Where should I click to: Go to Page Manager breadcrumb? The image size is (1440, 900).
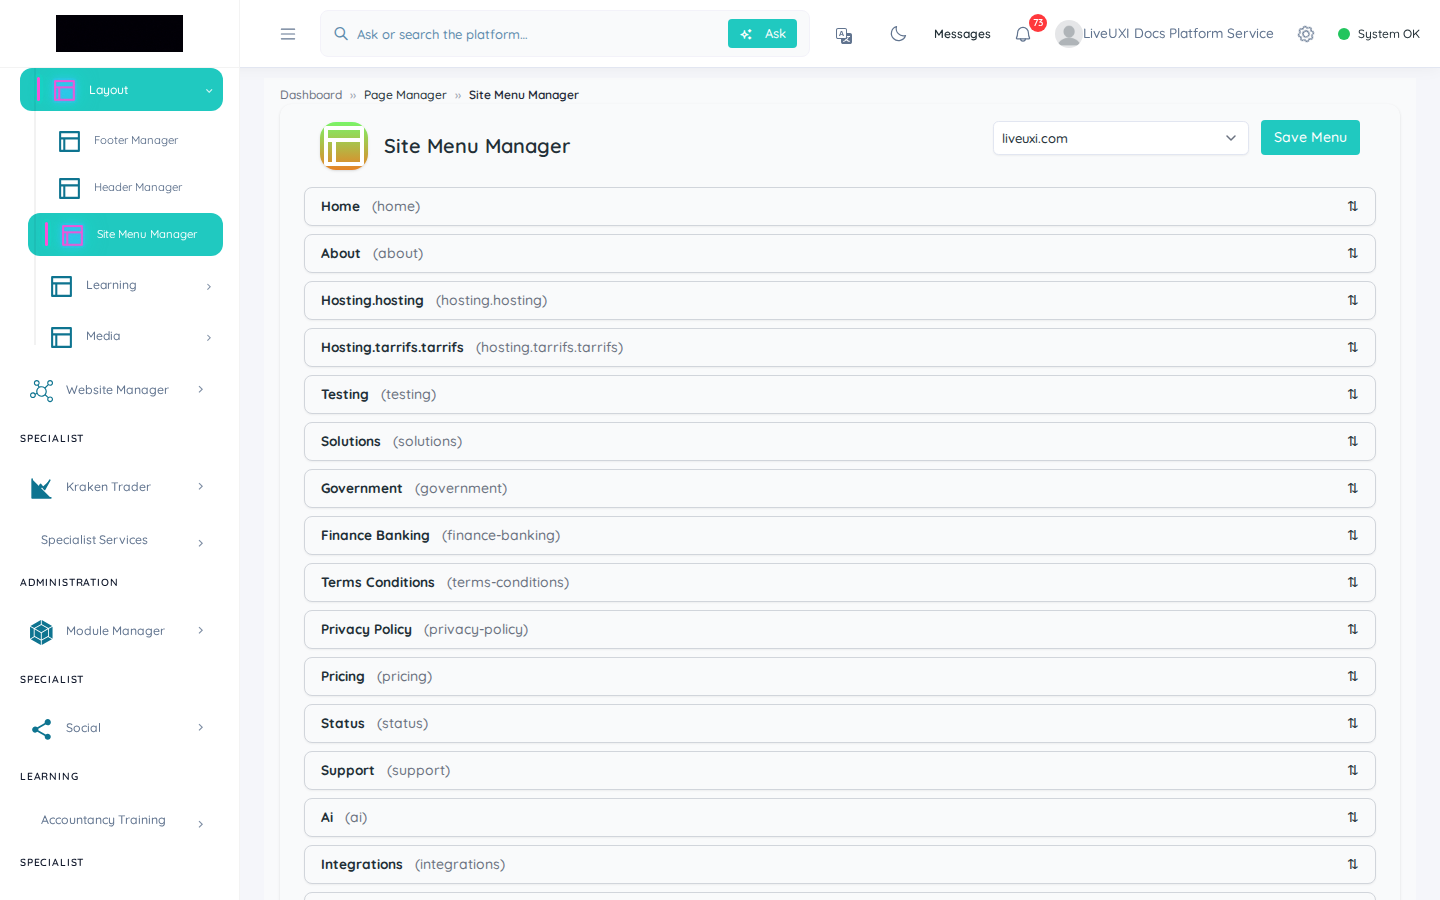[405, 95]
